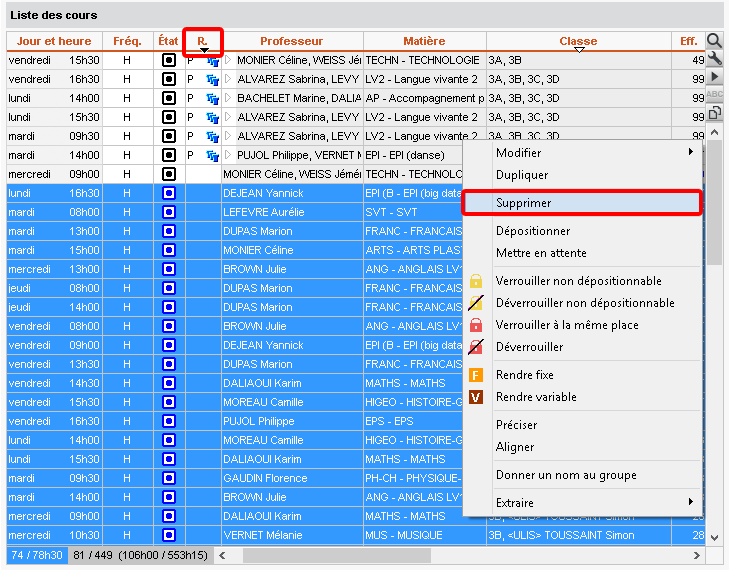
Task: Sort by Matière column header
Action: pyautogui.click(x=424, y=41)
